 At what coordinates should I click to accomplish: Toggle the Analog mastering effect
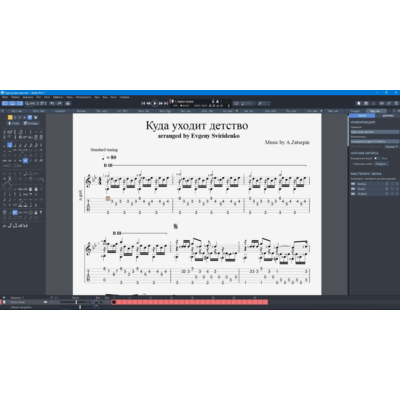(x=354, y=184)
